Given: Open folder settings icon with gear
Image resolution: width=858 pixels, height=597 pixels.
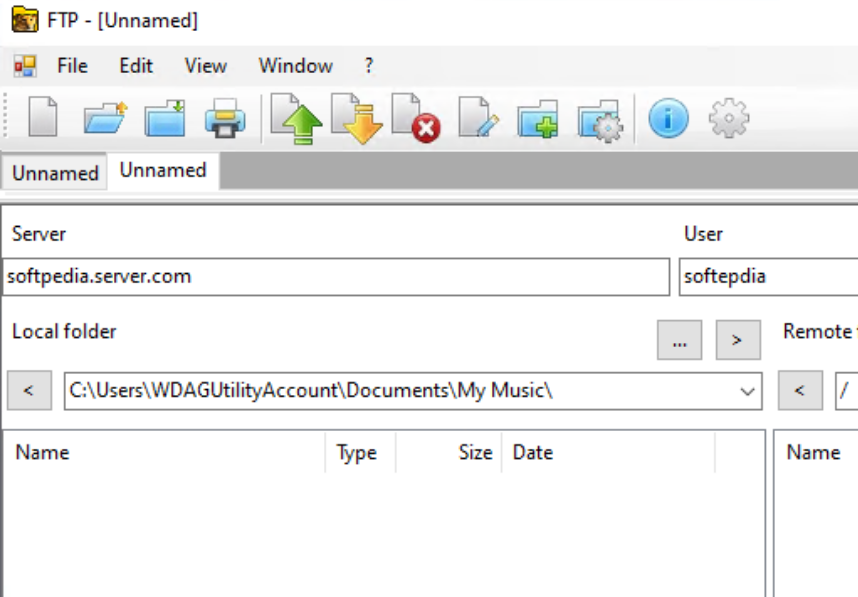Looking at the screenshot, I should [x=600, y=120].
